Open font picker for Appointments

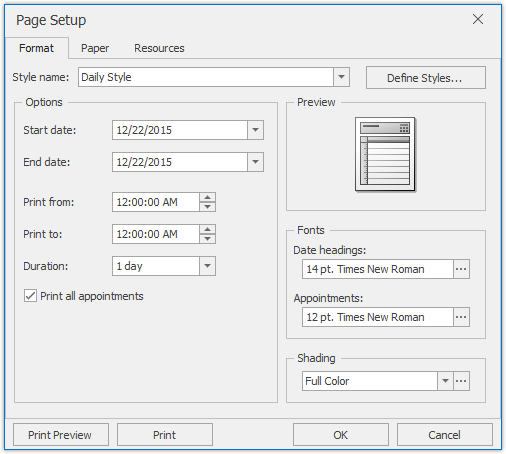pos(461,317)
